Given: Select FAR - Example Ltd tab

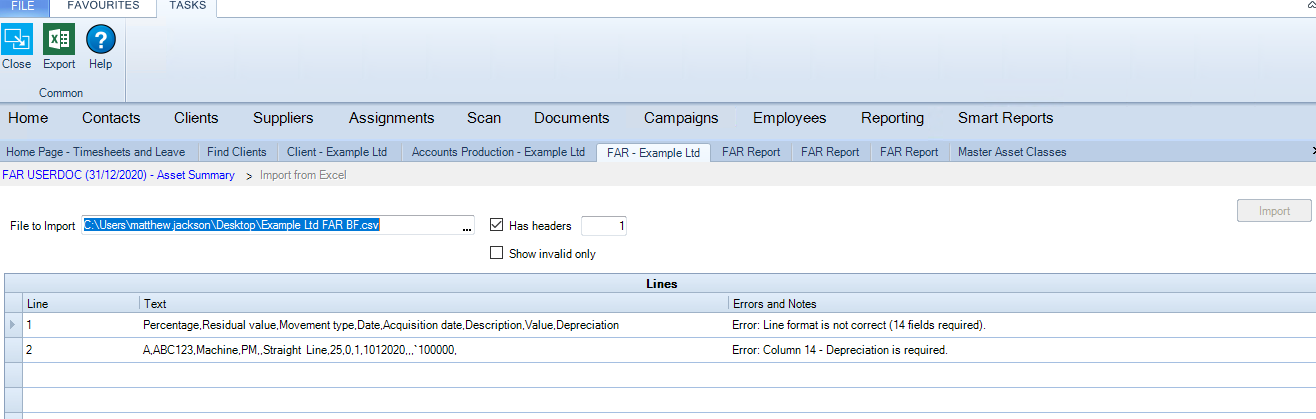Looking at the screenshot, I should point(653,152).
